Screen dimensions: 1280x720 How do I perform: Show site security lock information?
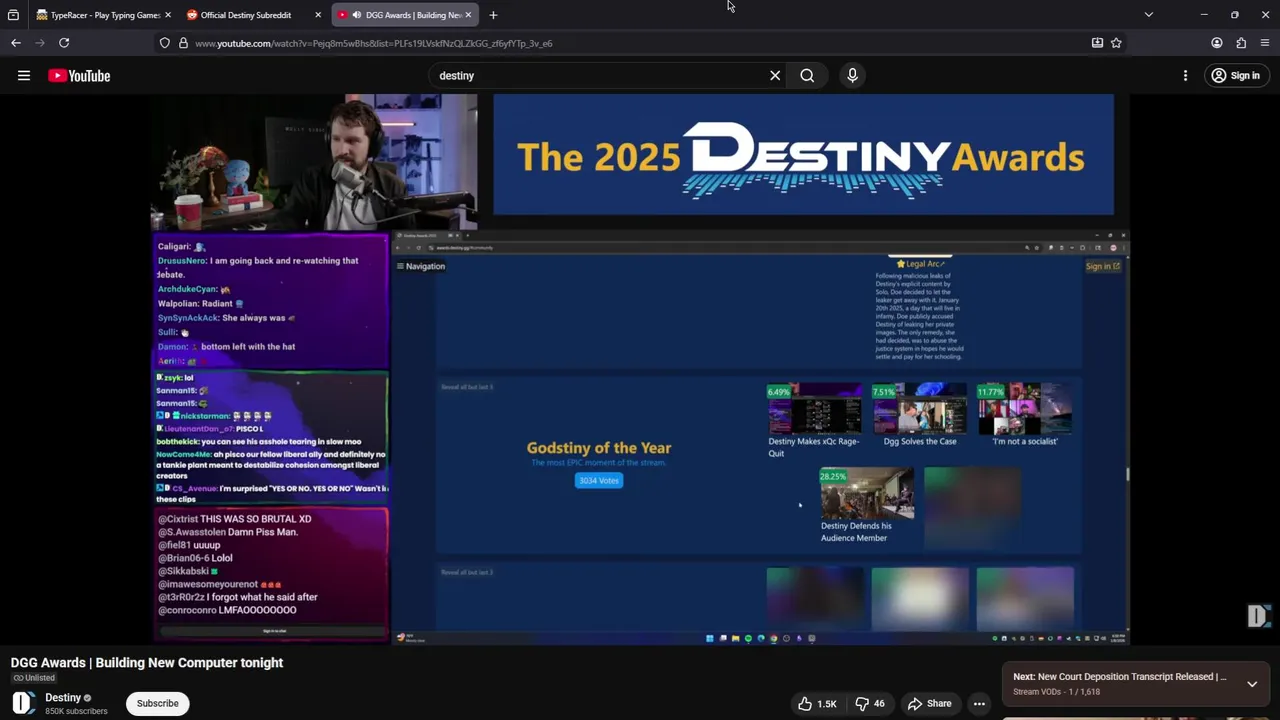183,43
